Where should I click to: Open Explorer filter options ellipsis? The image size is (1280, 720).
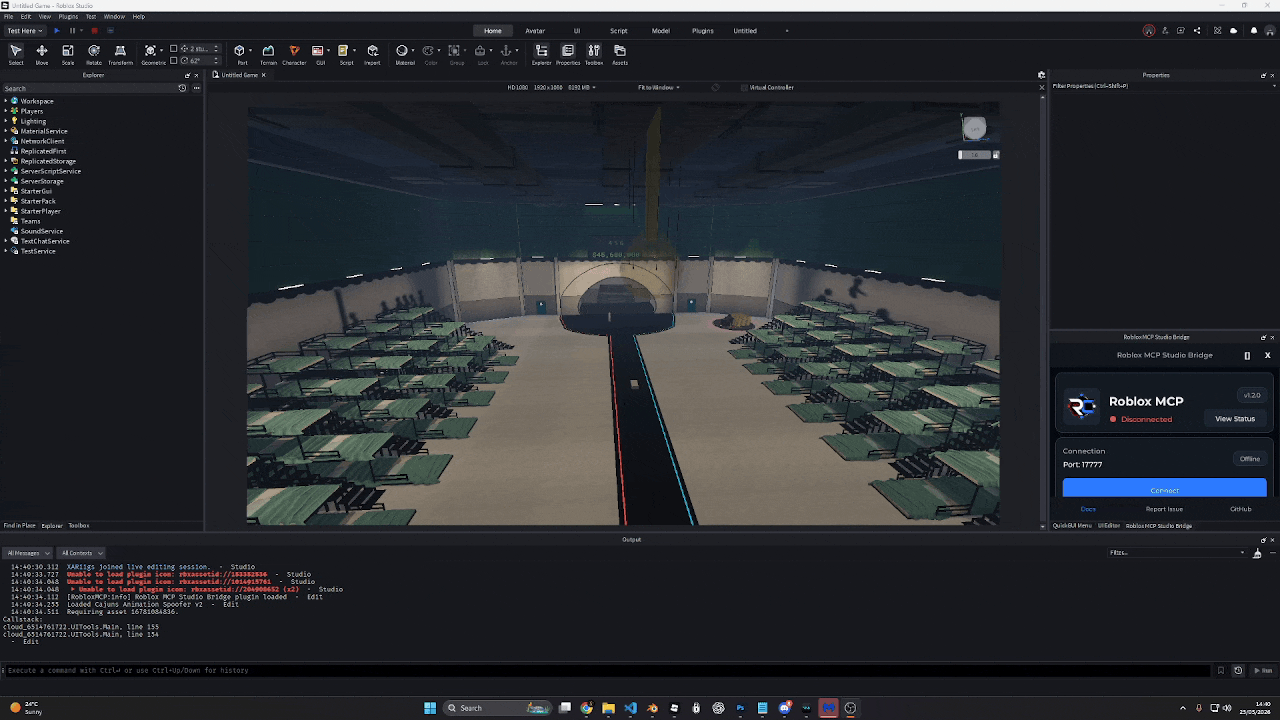196,88
